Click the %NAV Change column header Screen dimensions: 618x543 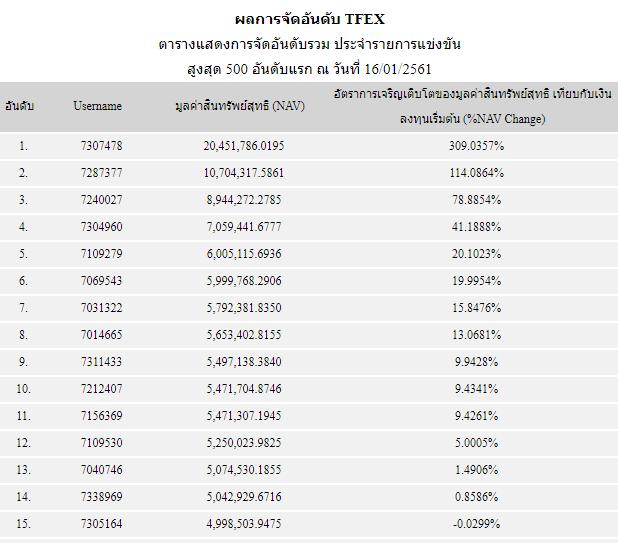(473, 106)
